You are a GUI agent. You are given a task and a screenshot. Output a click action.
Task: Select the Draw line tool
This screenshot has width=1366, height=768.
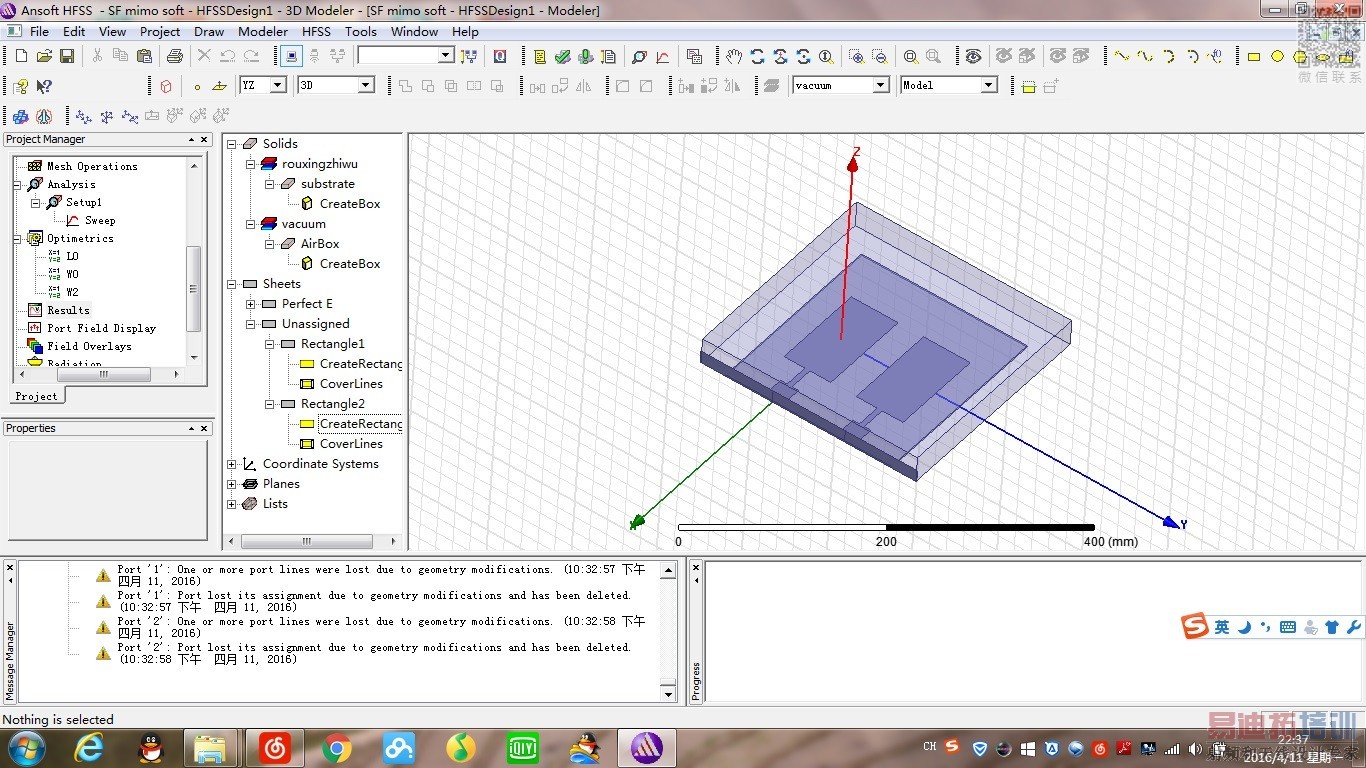(x=1122, y=57)
